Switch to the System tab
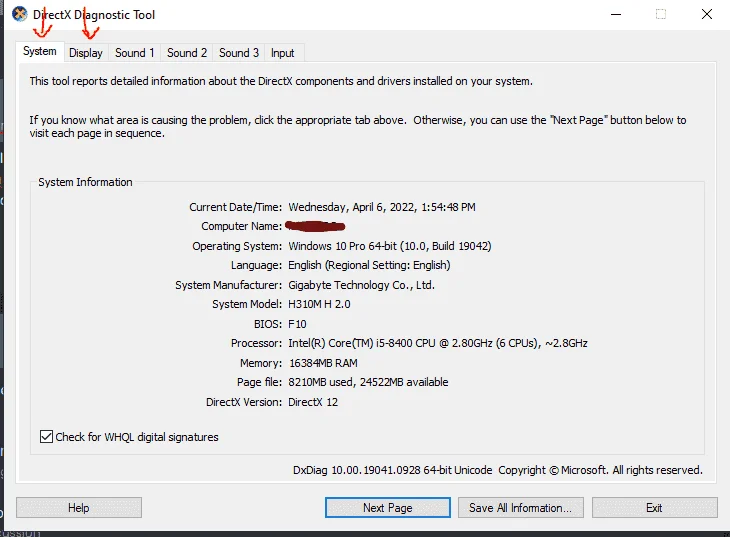Screen dimensions: 730x537 40,51
